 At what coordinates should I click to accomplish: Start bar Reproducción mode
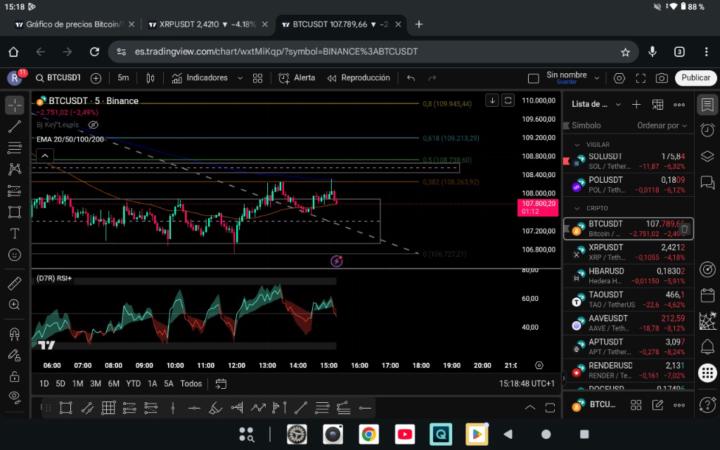coord(357,77)
